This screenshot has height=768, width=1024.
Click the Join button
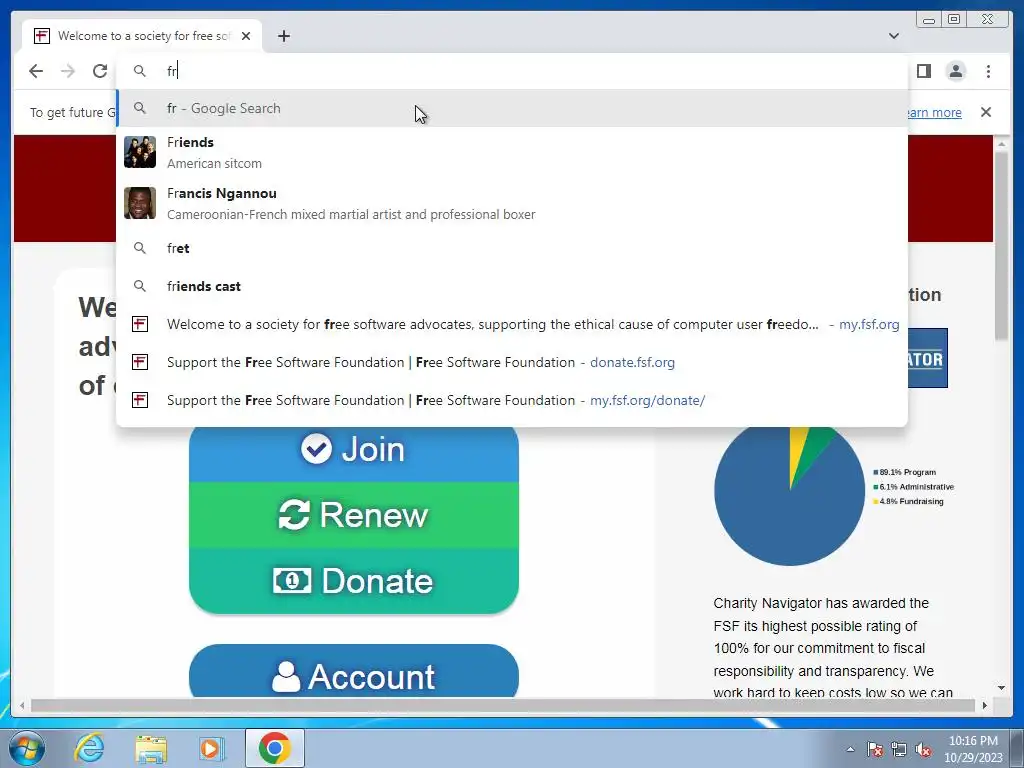pos(353,453)
